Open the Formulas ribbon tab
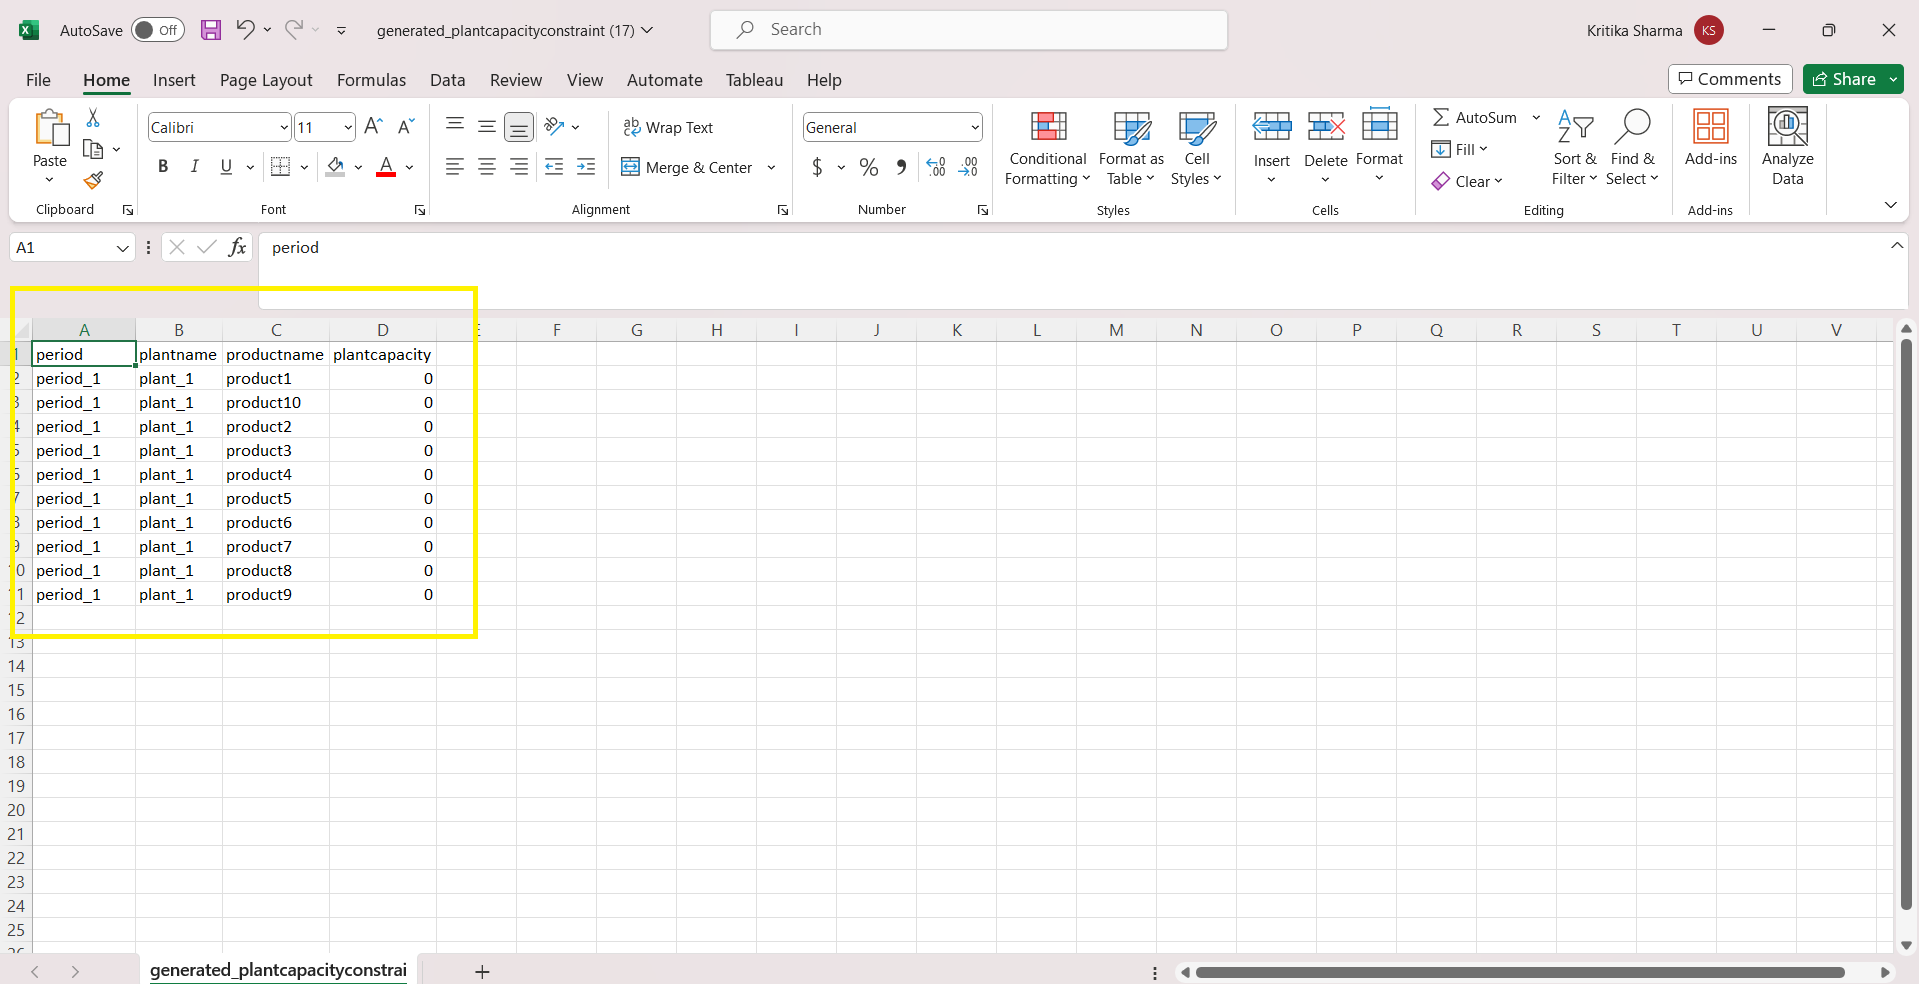1919x984 pixels. [x=371, y=80]
